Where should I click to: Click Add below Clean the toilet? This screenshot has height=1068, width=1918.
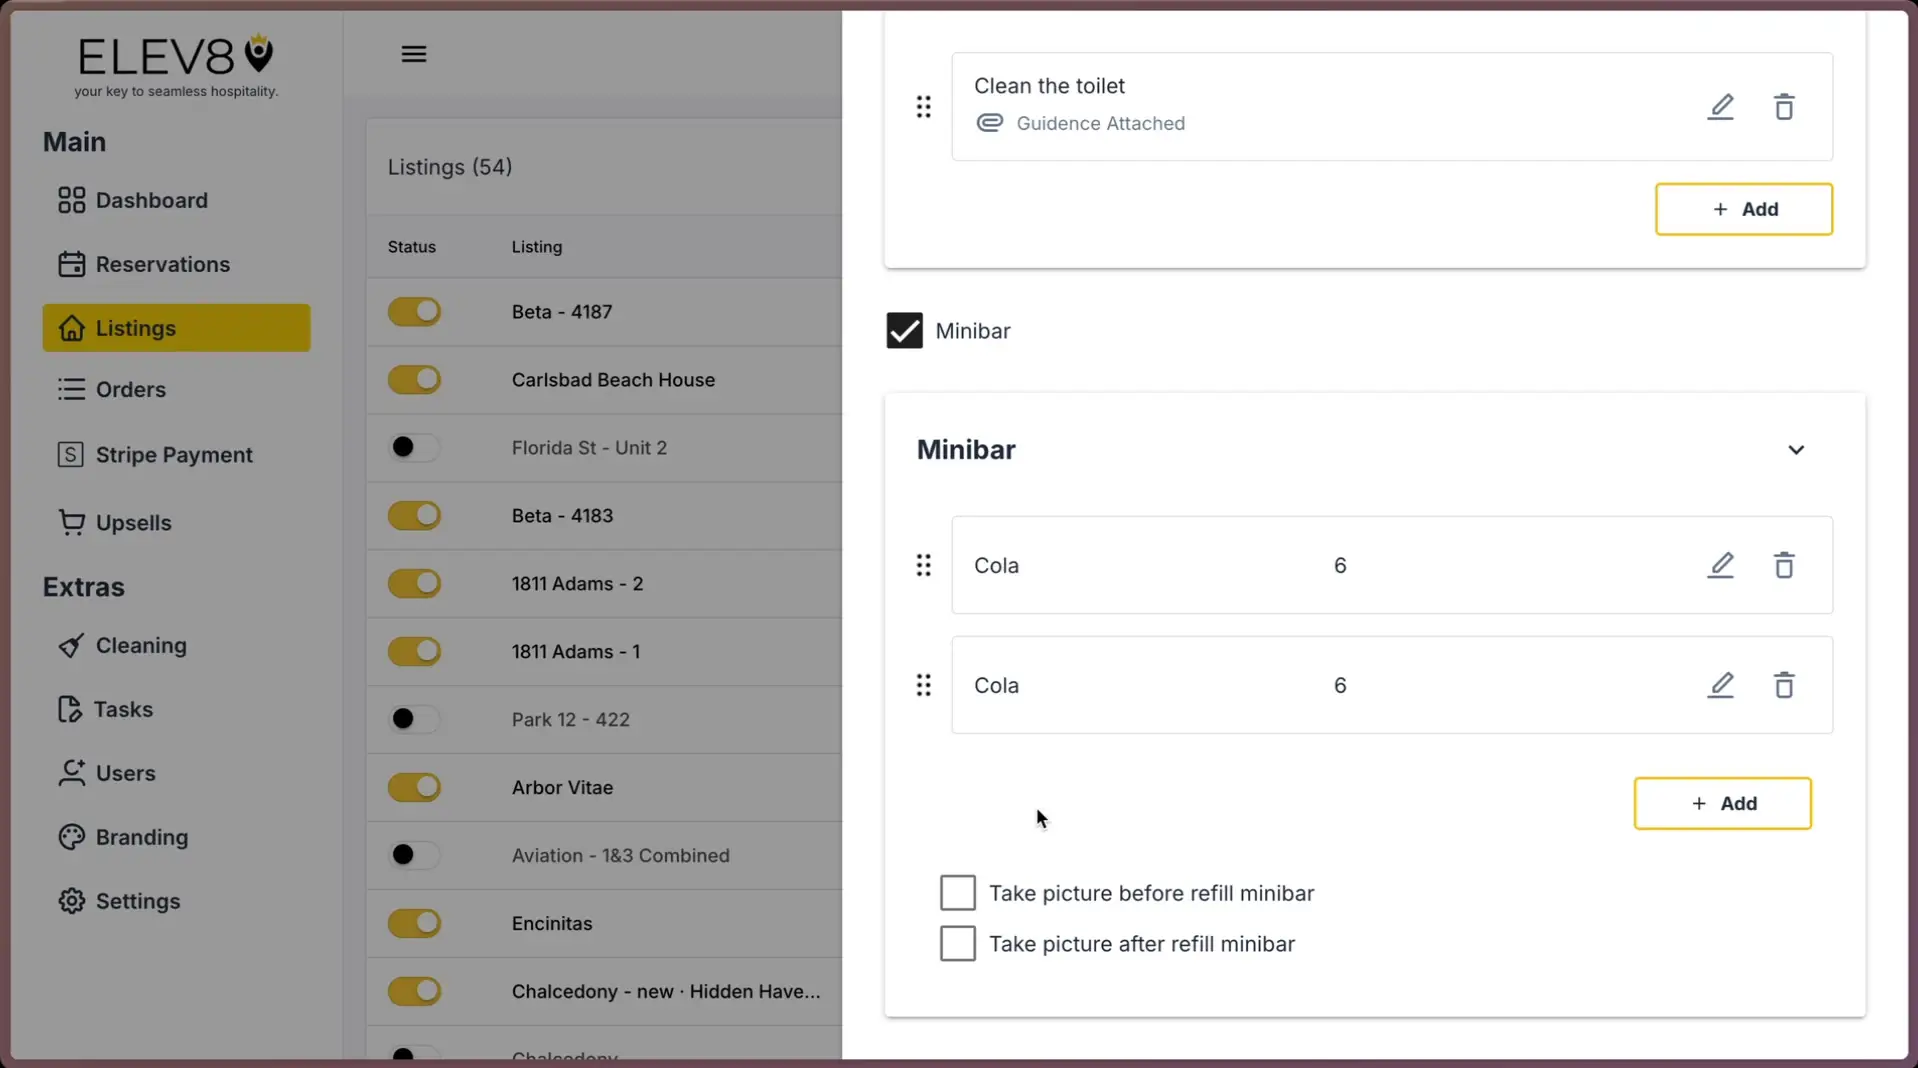(x=1743, y=209)
